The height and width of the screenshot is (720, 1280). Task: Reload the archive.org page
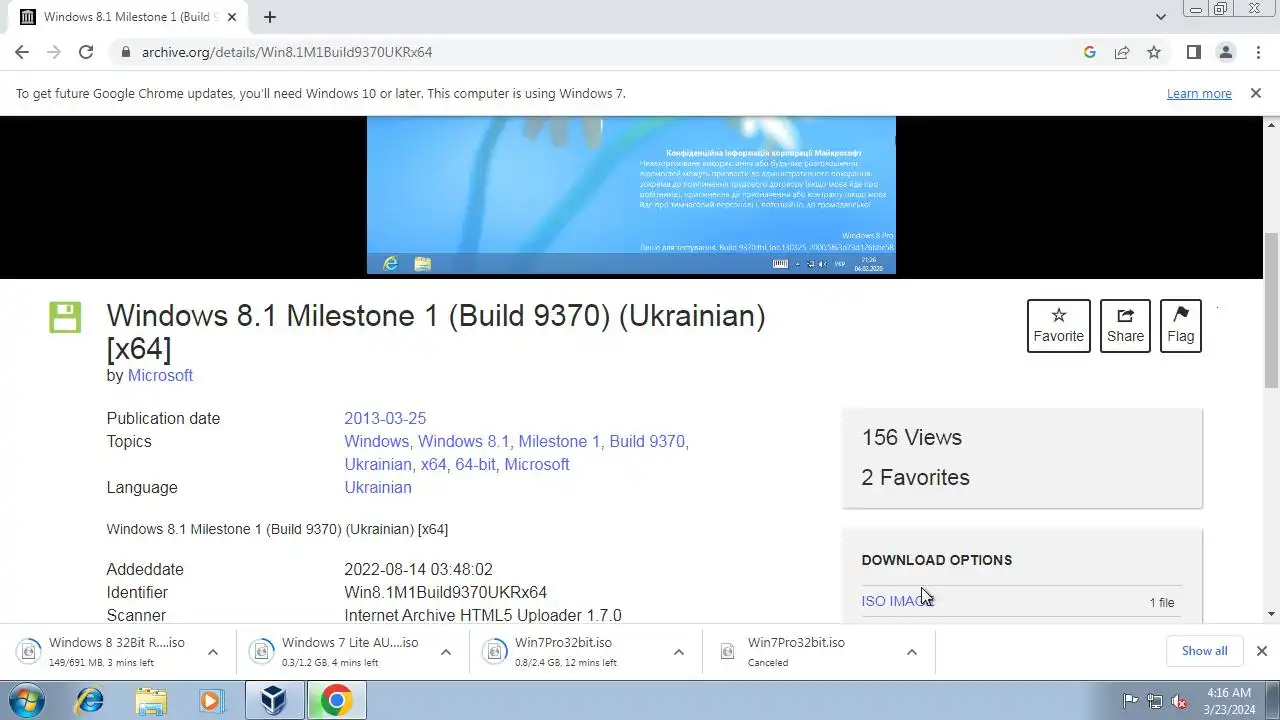click(86, 52)
